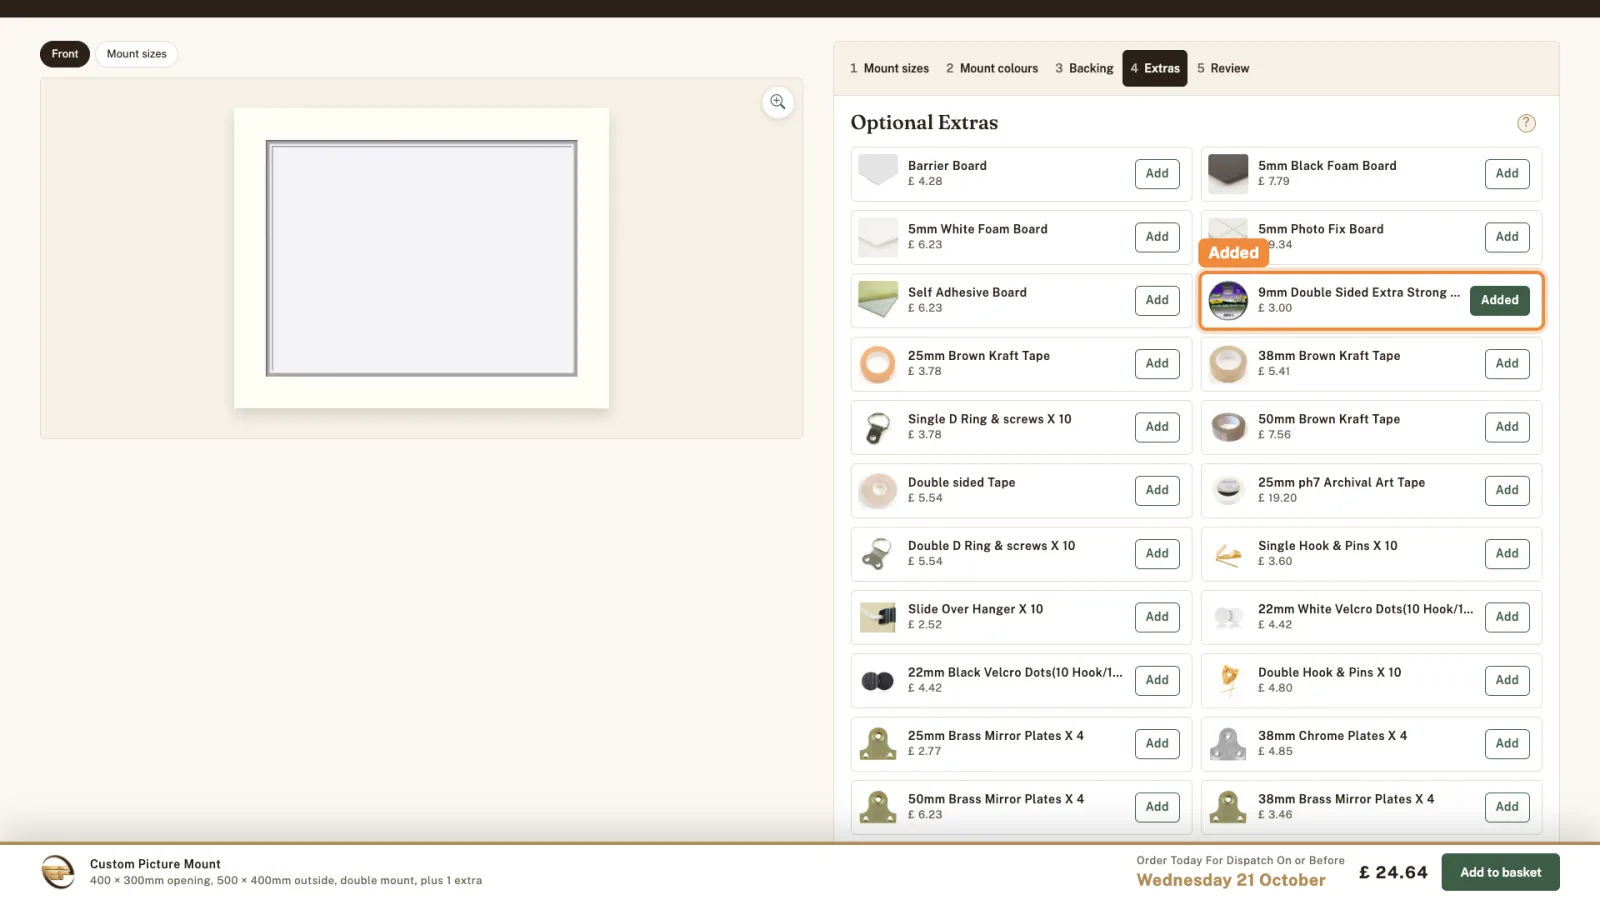Click the 25mm Brass Mirror Plates image
Viewport: 1600px width, 900px height.
point(878,743)
